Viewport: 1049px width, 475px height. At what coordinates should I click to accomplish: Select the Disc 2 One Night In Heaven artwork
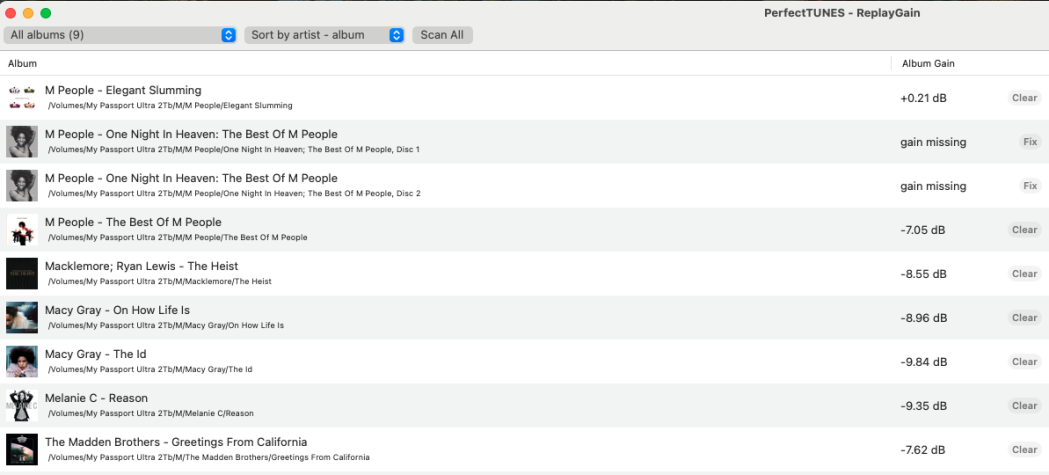pyautogui.click(x=21, y=185)
